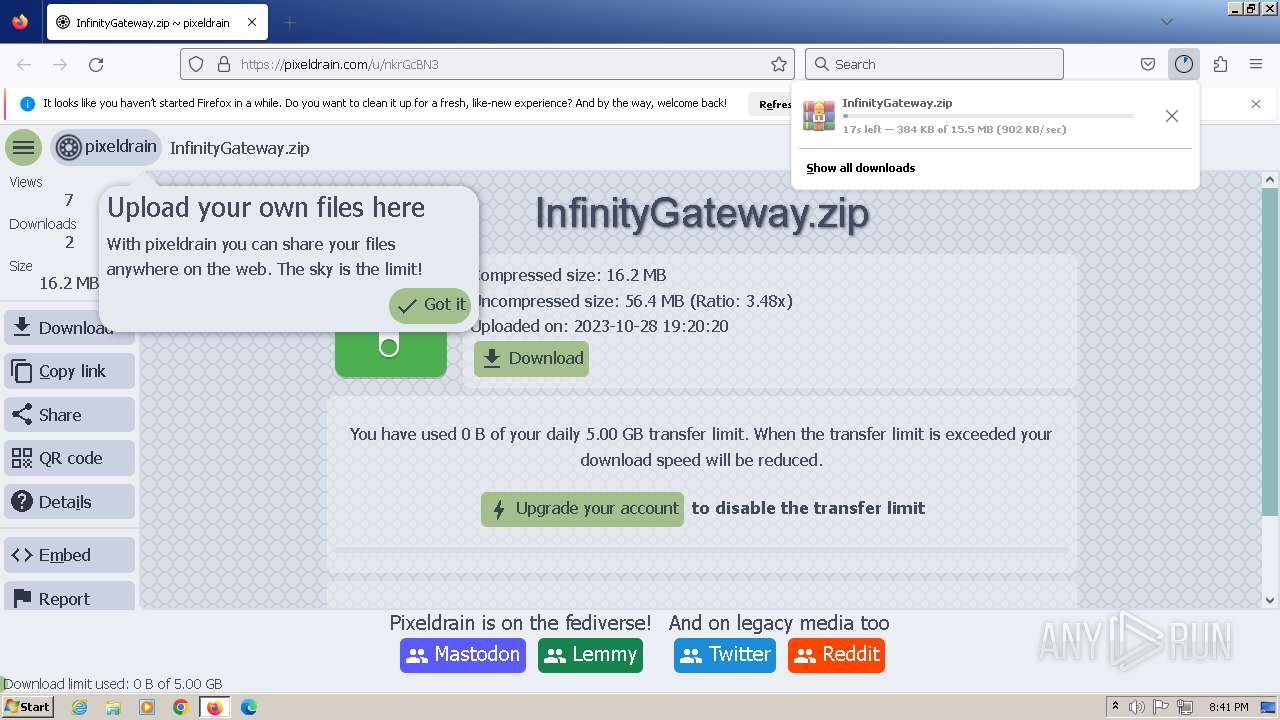Screen dimensions: 1280x720
Task: Click the Copy link sidebar button
Action: pyautogui.click(x=69, y=371)
